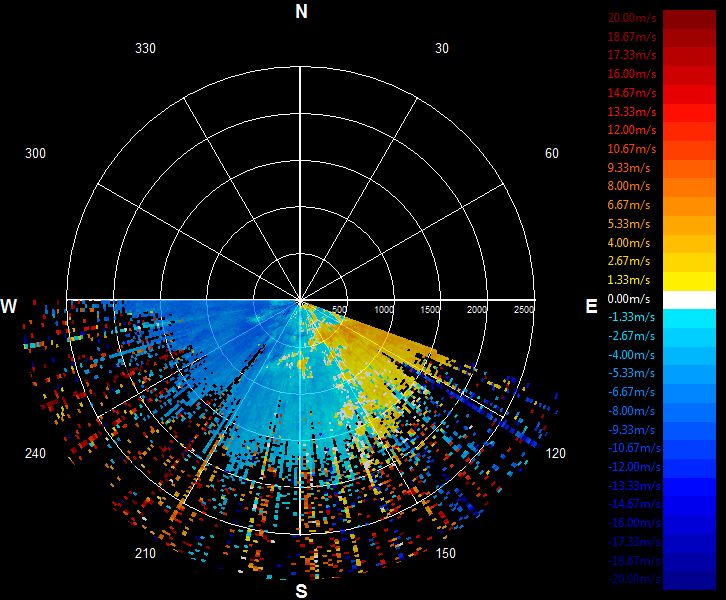Click the 1000 range ring label
Screen dimensions: 726x600
pyautogui.click(x=384, y=310)
